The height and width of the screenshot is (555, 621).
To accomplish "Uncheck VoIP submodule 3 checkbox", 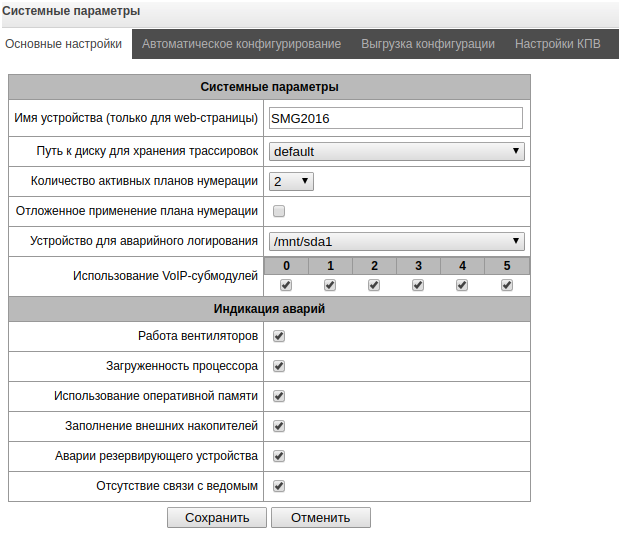I will pyautogui.click(x=418, y=285).
